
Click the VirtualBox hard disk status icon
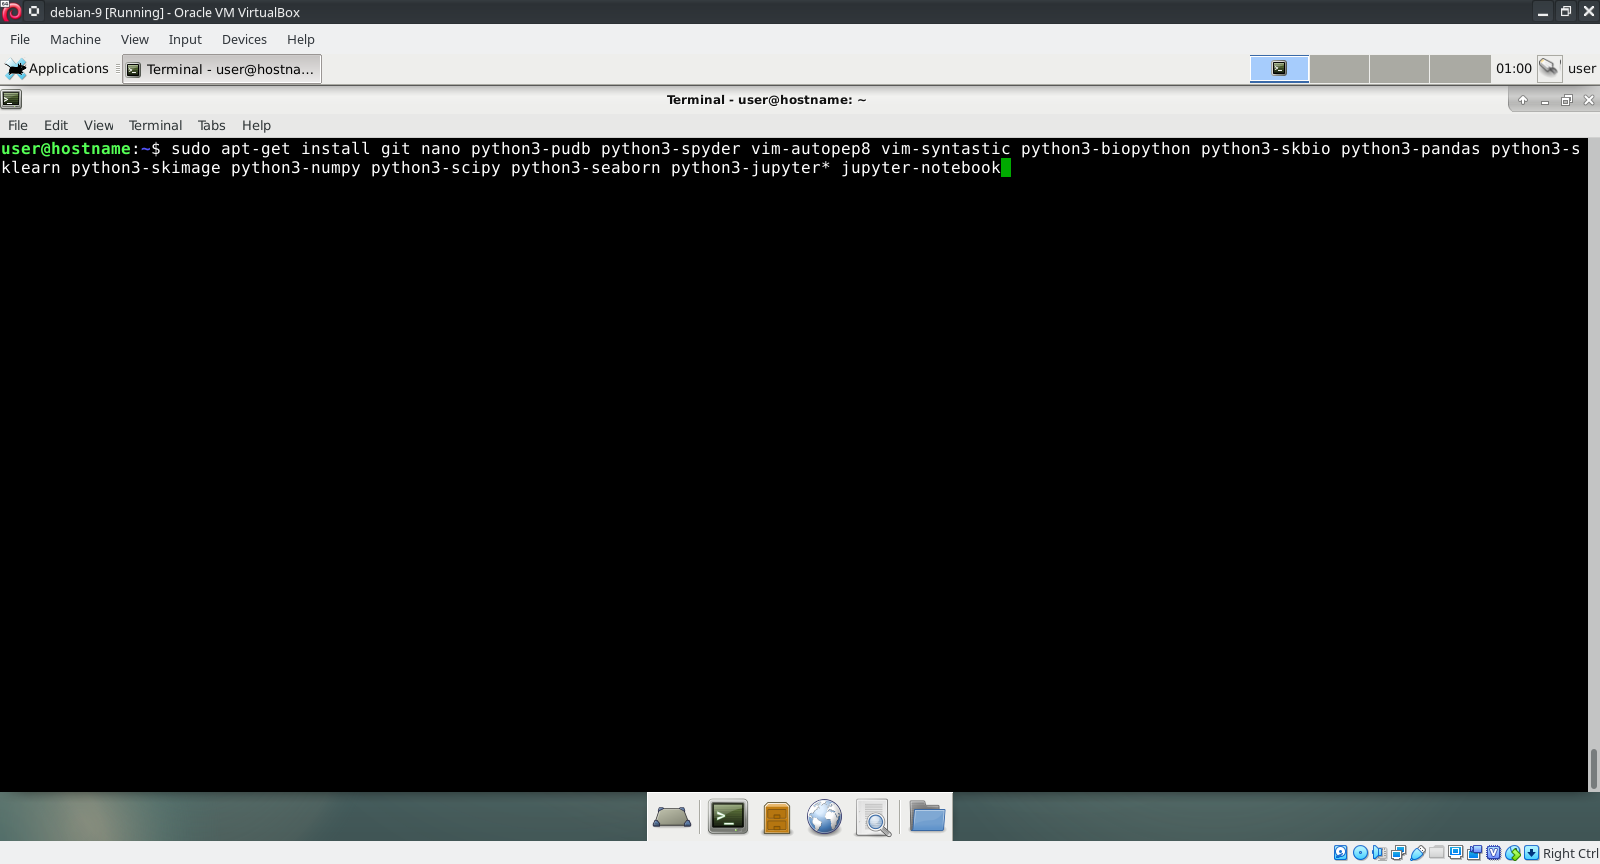1341,853
